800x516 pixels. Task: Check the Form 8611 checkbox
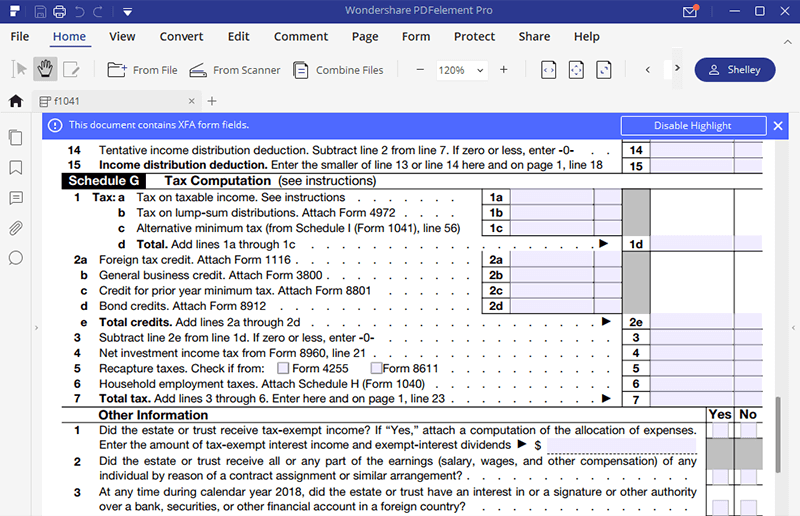[377, 368]
